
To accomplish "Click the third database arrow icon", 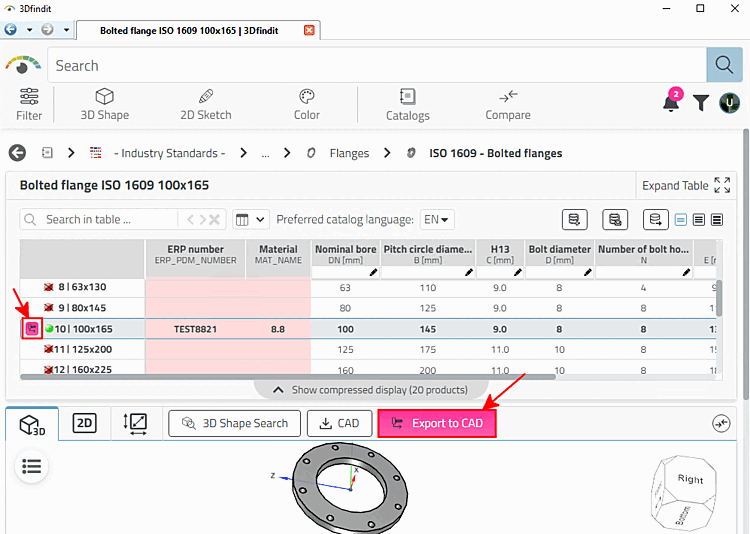I will pyautogui.click(x=655, y=220).
